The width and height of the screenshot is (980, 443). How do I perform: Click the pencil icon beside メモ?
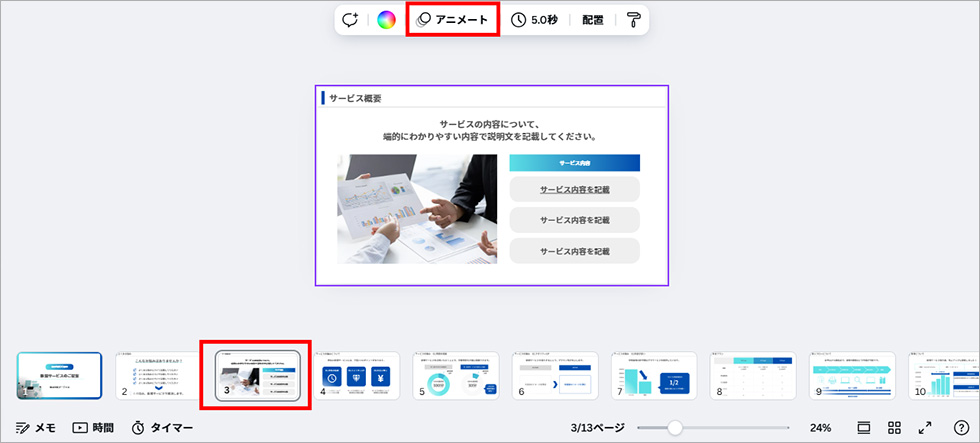point(22,429)
